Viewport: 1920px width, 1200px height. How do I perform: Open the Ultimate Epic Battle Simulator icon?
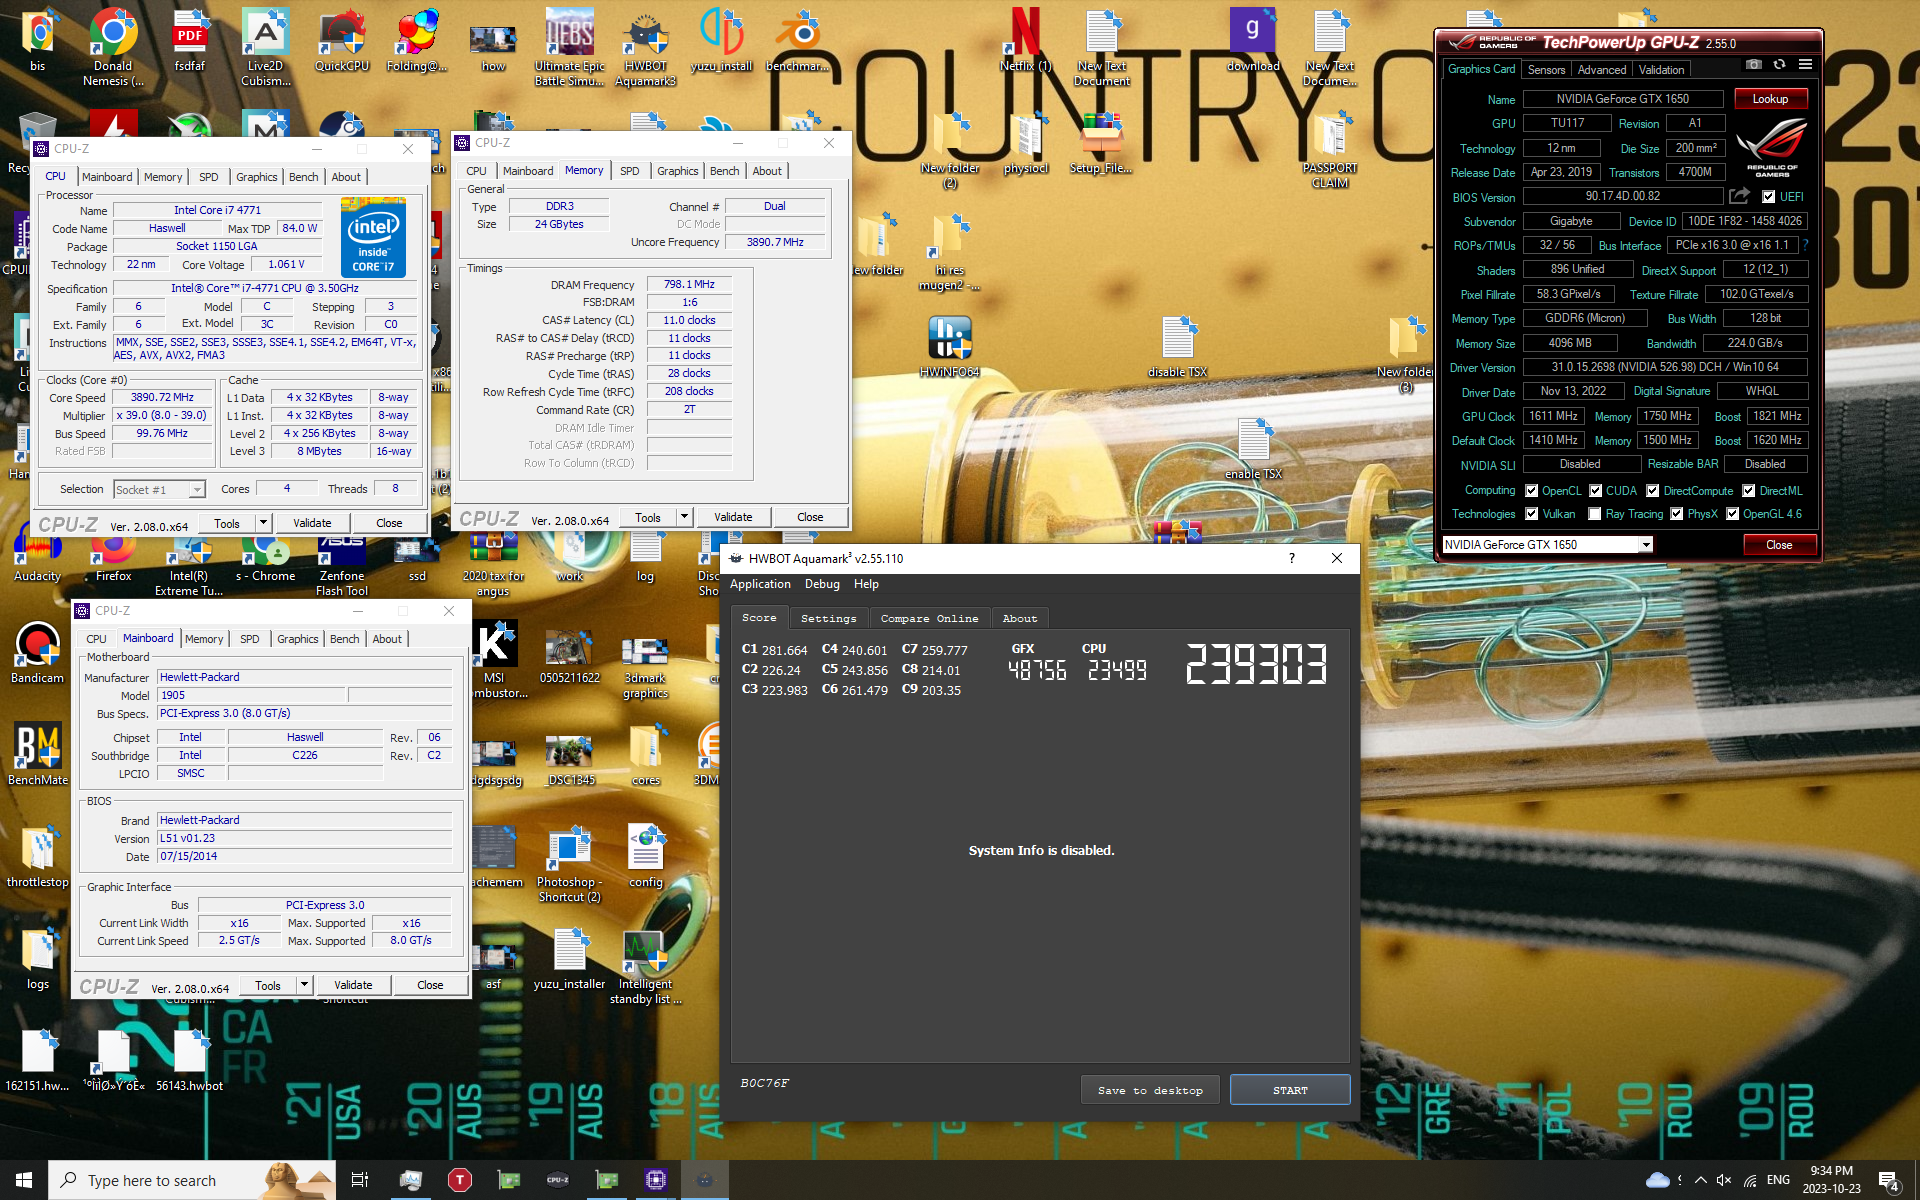click(x=569, y=46)
